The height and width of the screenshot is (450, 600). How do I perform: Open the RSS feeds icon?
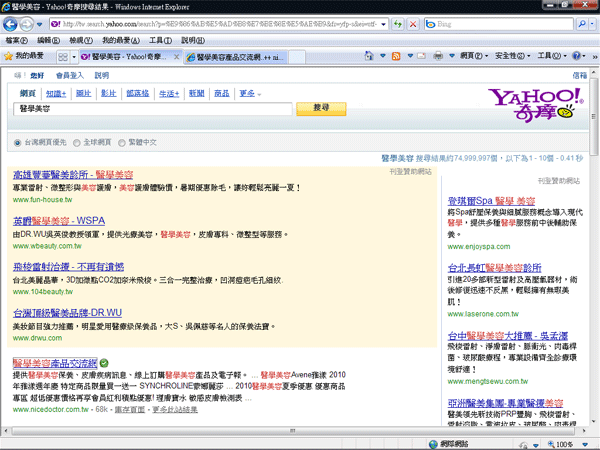(397, 57)
